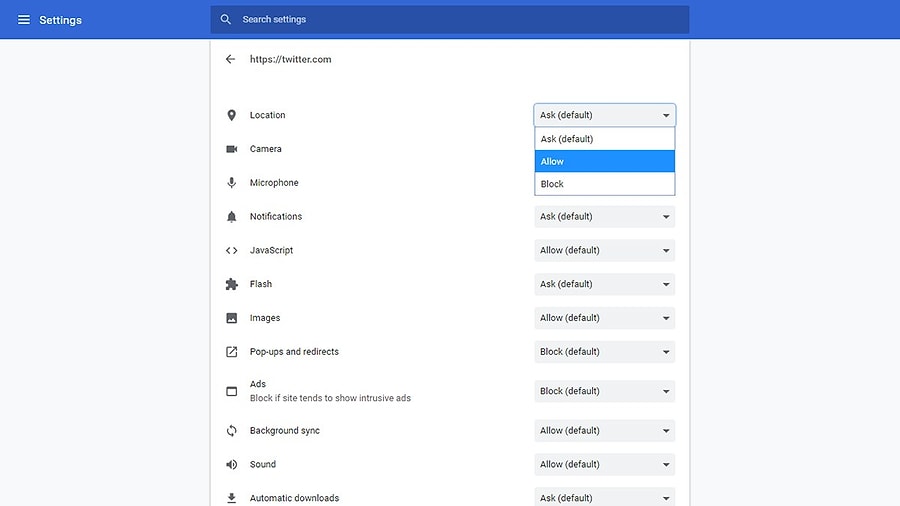Screen dimensions: 900x506
Task: Open the Pop-ups and redirects dropdown
Action: click(604, 352)
